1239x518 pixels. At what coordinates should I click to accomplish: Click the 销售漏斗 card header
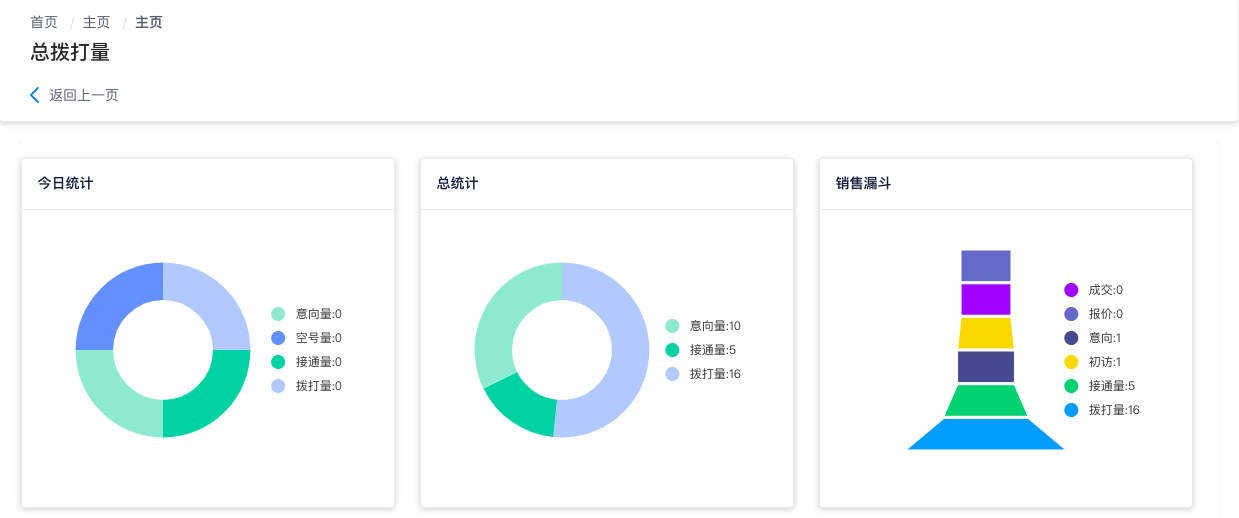point(1006,184)
